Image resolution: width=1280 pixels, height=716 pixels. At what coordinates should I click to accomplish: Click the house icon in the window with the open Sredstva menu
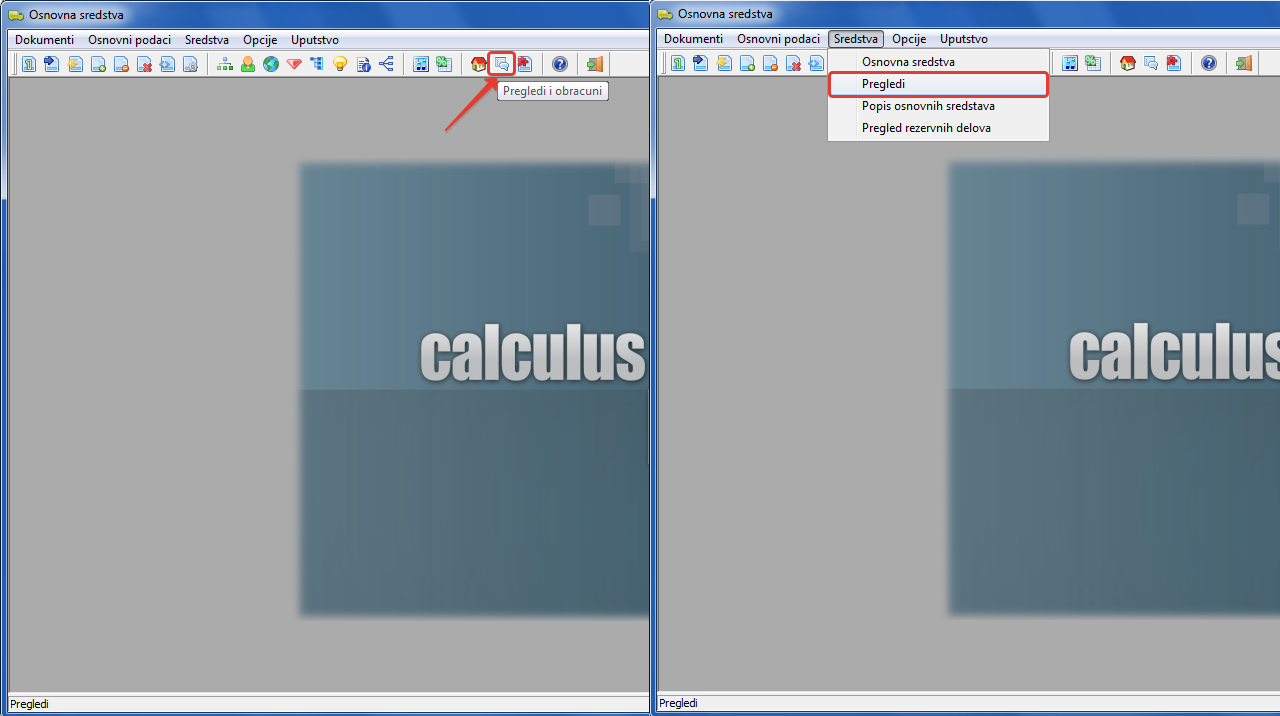[x=1128, y=63]
